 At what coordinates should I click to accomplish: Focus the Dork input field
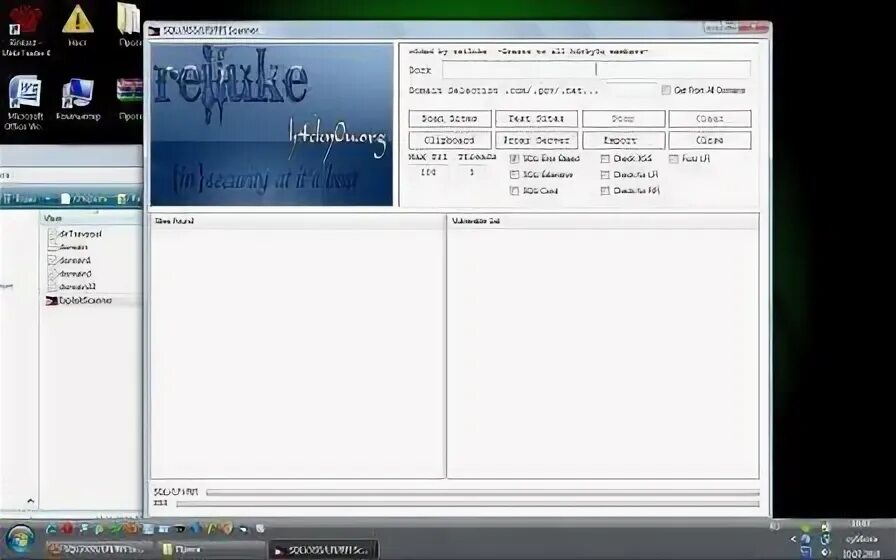click(596, 70)
